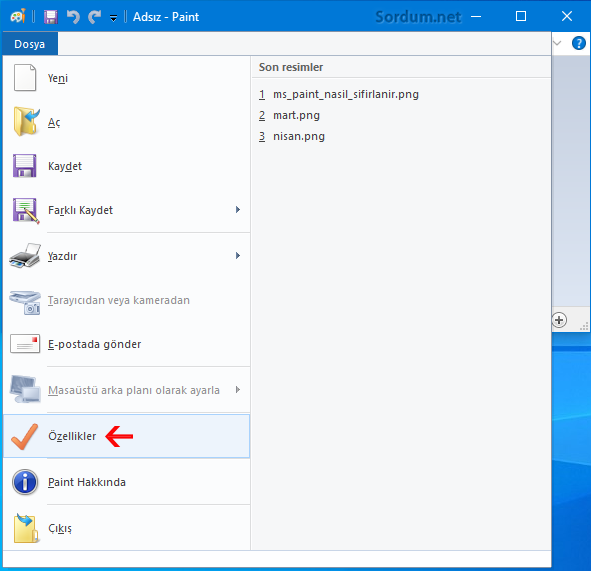
Task: Click the folder icon for Aç
Action: point(26,121)
